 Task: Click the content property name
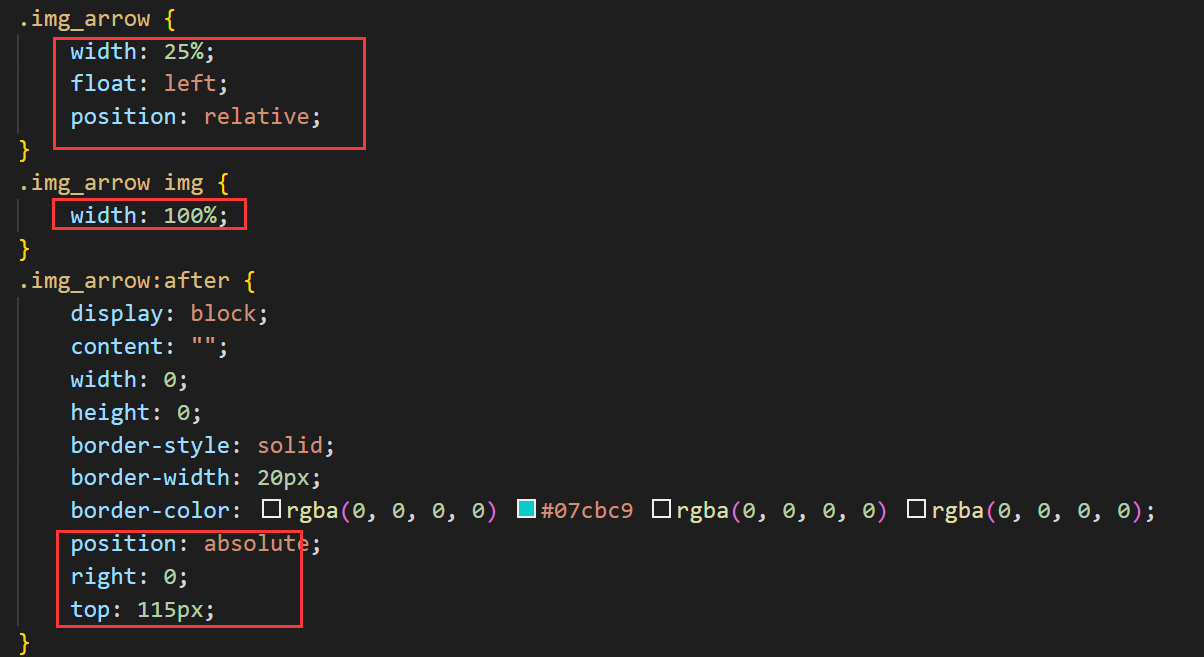[116, 347]
